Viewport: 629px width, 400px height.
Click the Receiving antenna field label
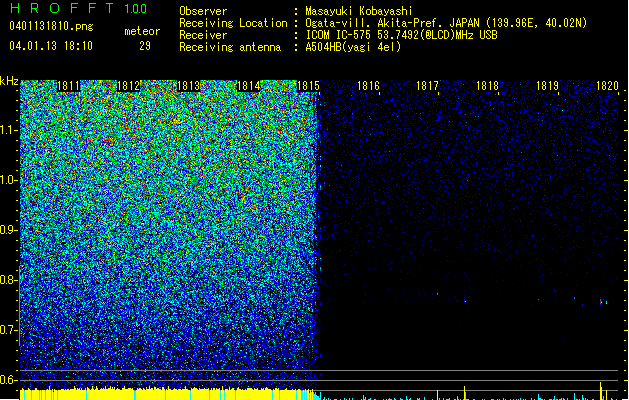pos(230,47)
